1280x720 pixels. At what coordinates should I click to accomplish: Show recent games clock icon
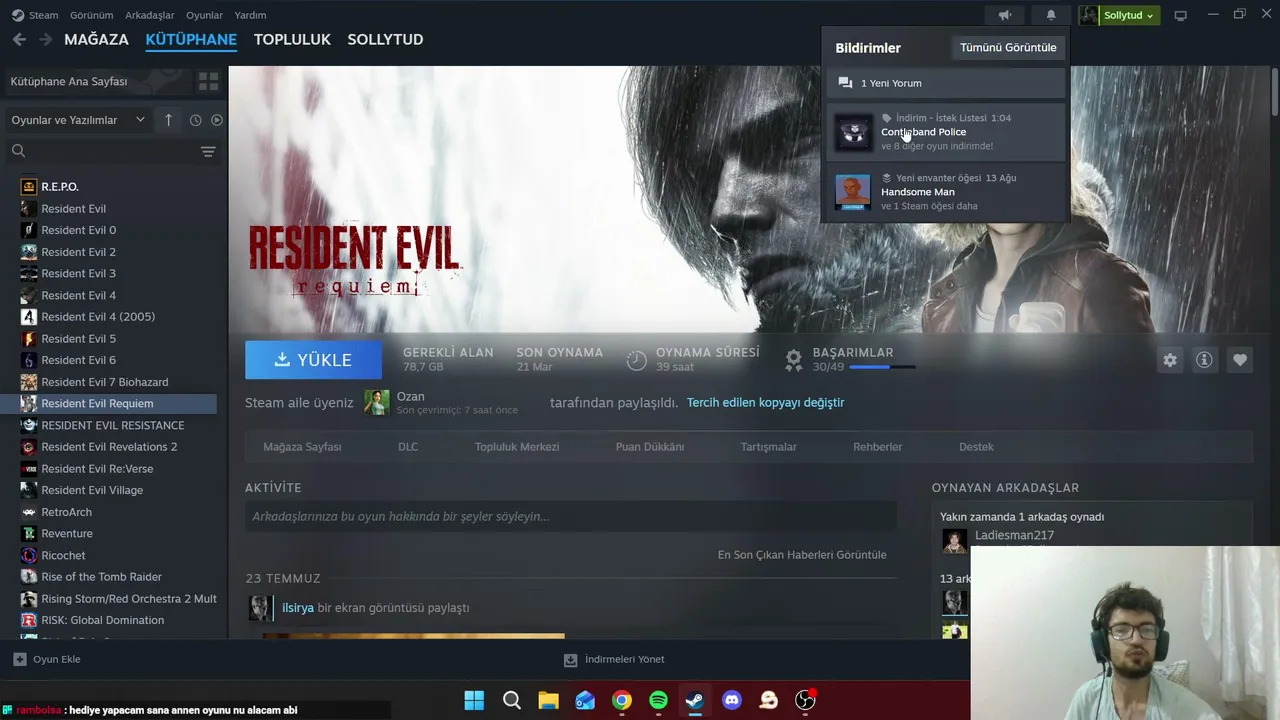pyautogui.click(x=195, y=120)
